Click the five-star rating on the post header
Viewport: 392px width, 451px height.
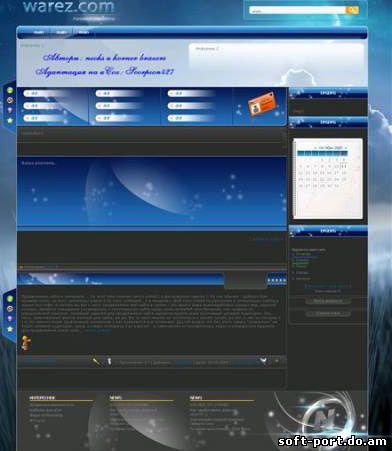[277, 280]
